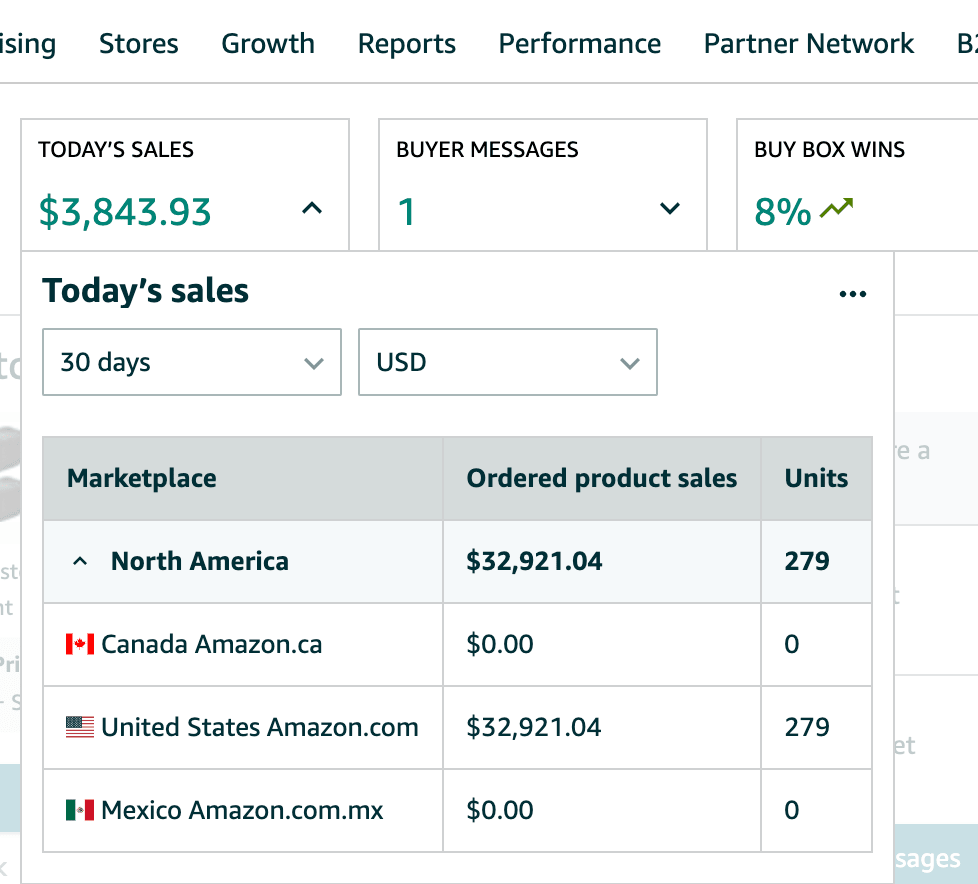Click the Mexico flag icon

(x=80, y=810)
